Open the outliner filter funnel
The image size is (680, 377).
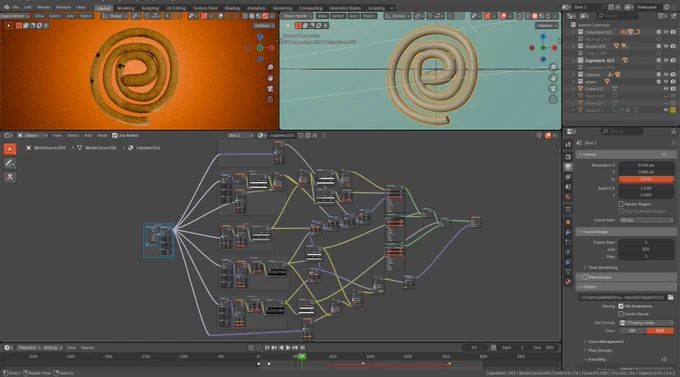[662, 16]
